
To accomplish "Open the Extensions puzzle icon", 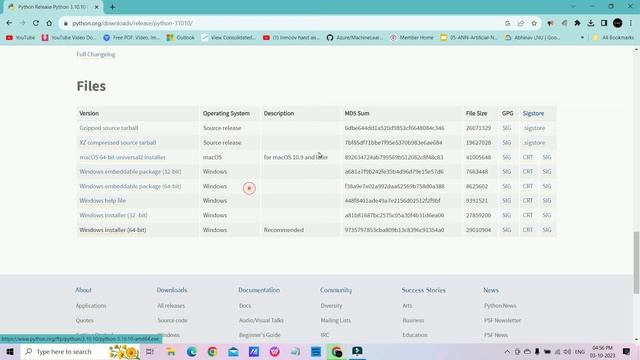I will pos(577,23).
